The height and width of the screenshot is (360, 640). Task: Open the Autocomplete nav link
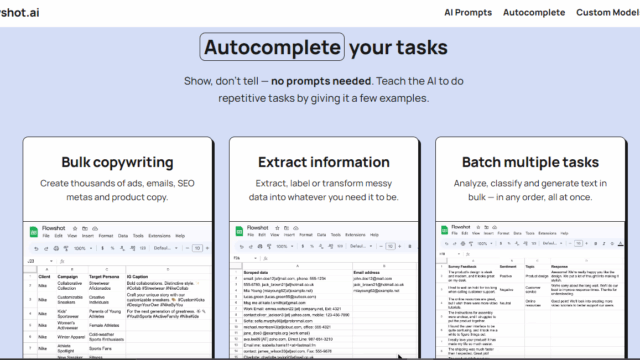pyautogui.click(x=534, y=13)
